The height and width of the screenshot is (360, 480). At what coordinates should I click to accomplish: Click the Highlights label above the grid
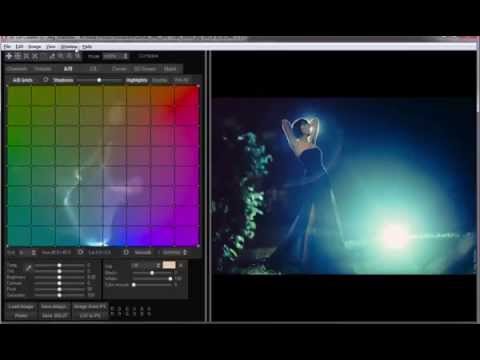click(137, 80)
